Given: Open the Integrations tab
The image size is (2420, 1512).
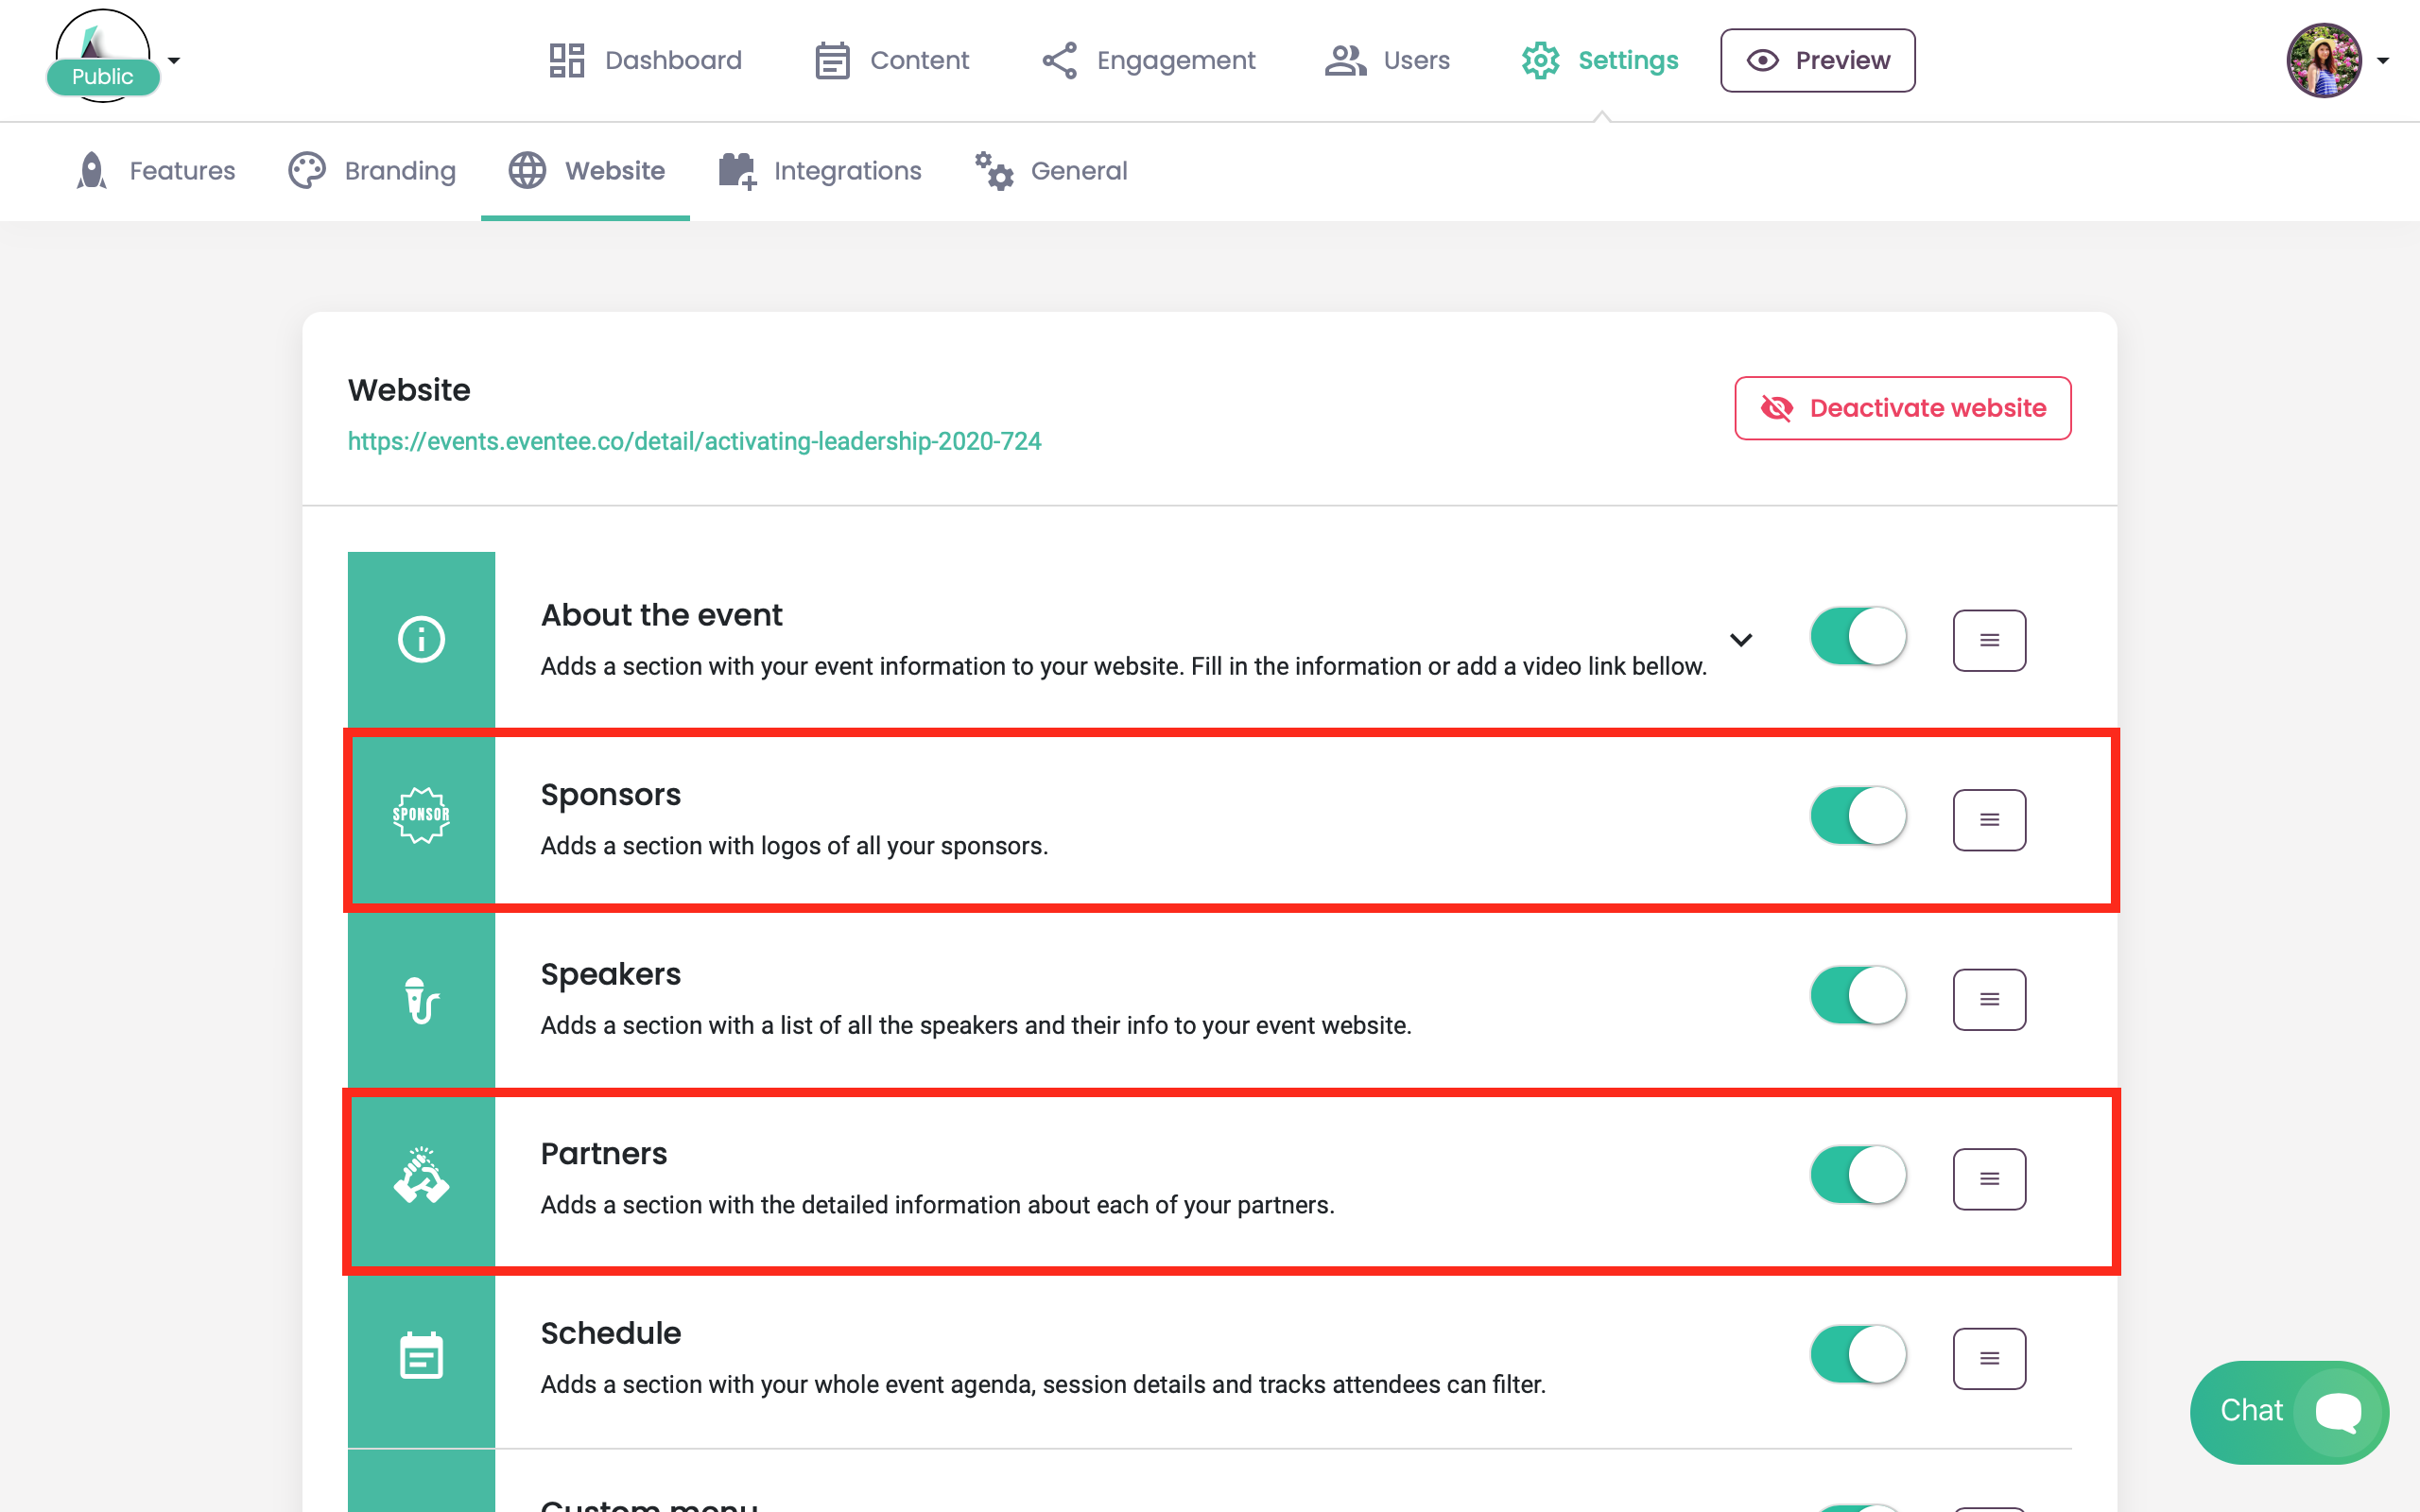Looking at the screenshot, I should pyautogui.click(x=819, y=171).
